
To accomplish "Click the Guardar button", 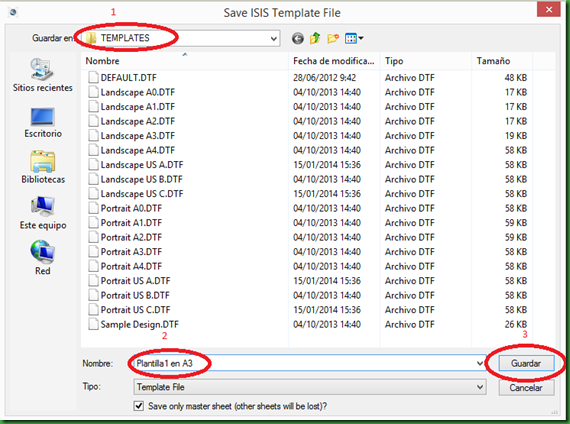I will [526, 363].
